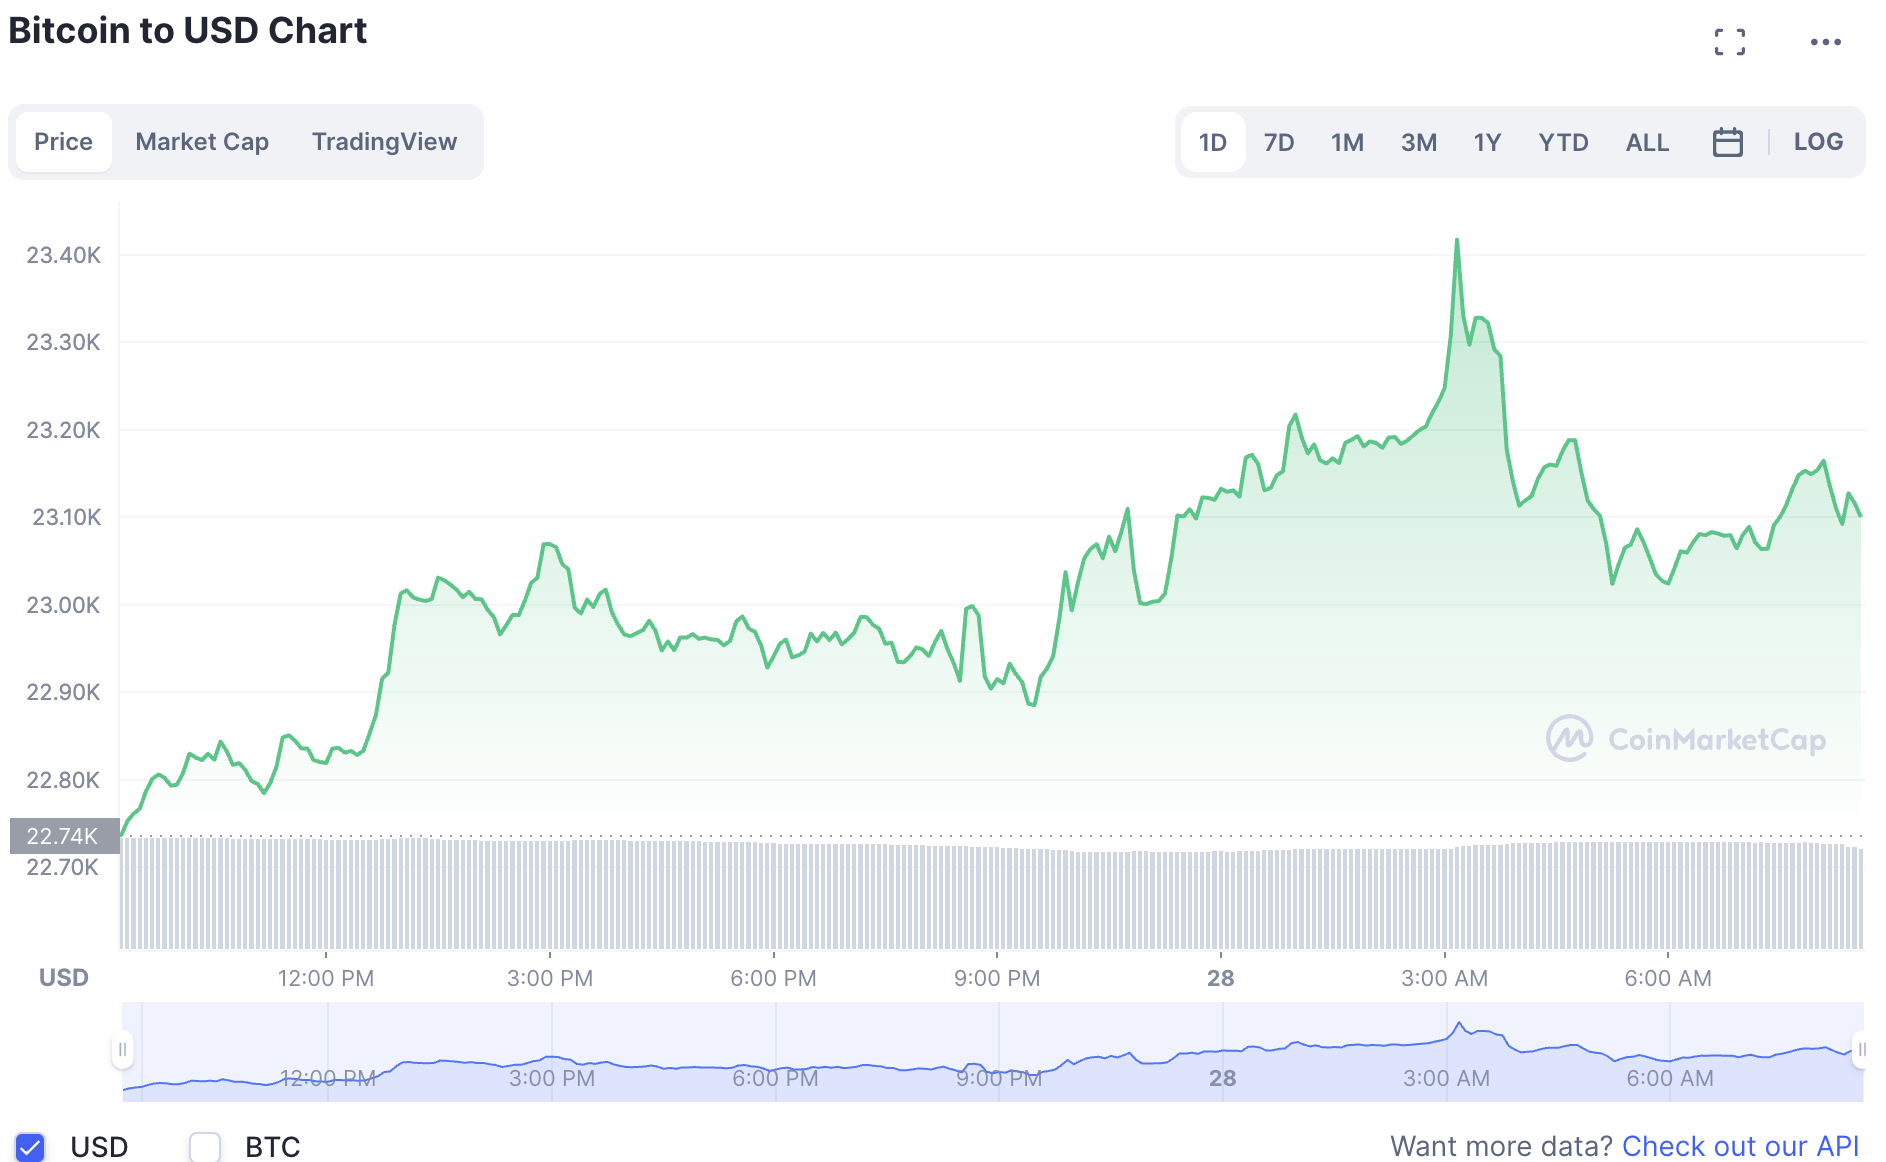This screenshot has width=1886, height=1162.
Task: Open the calendar date range picker
Action: pos(1727,142)
